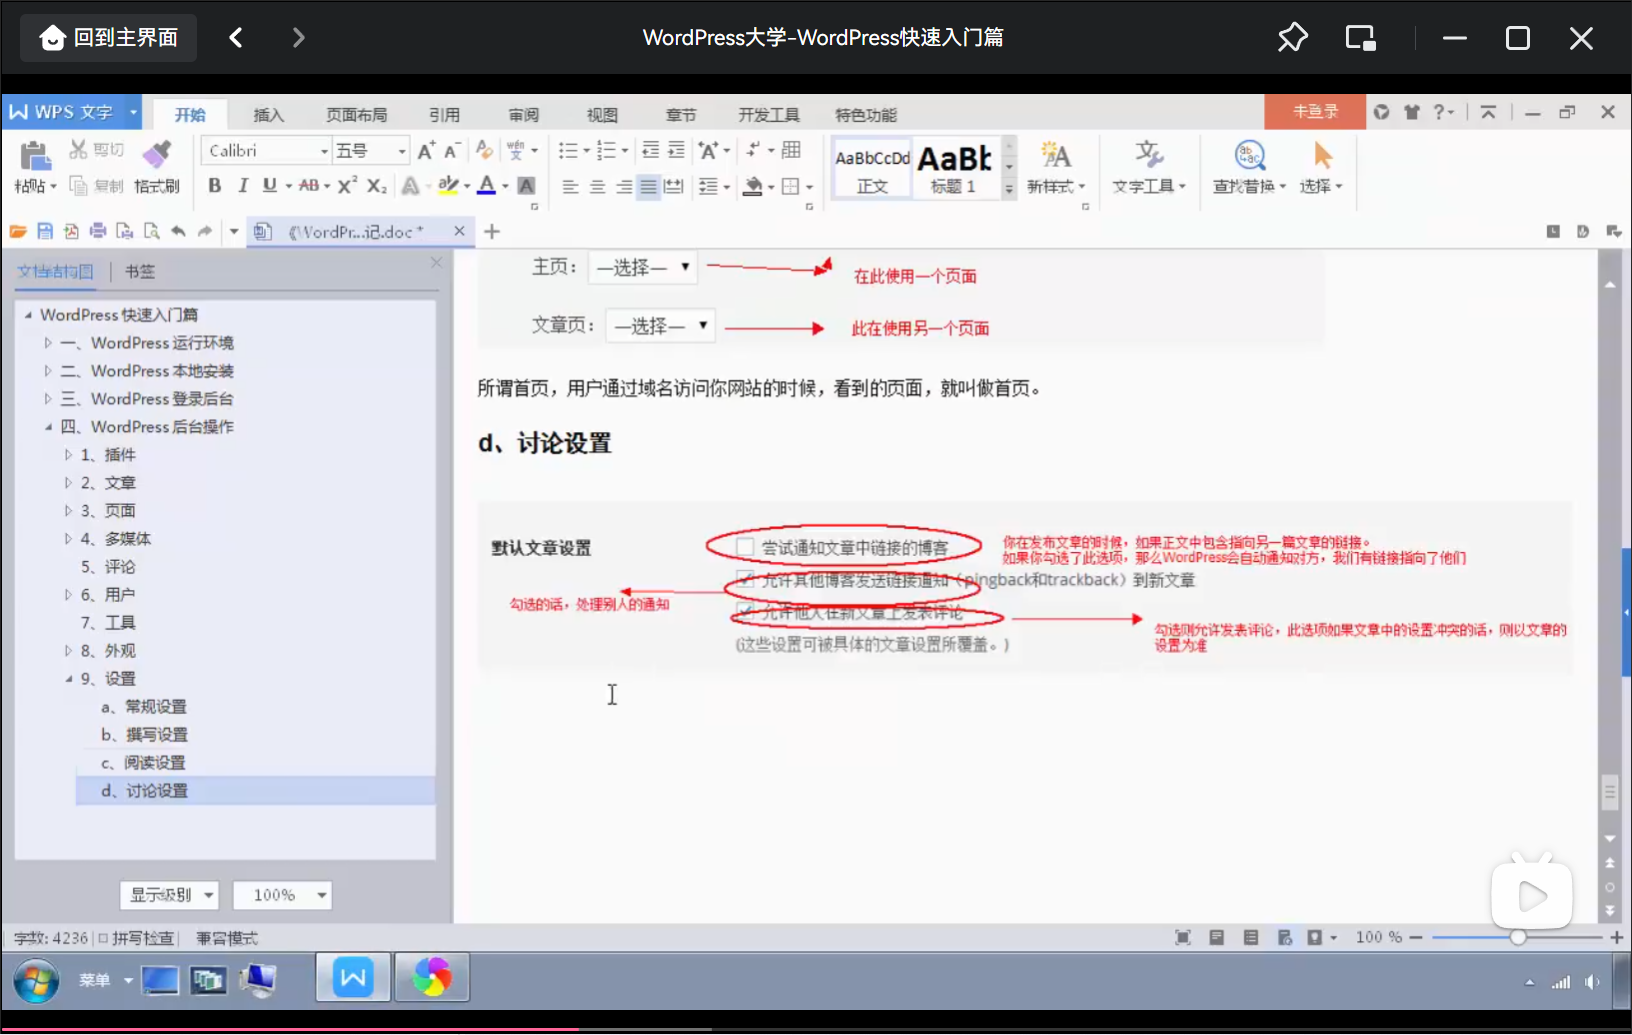Toggle 允许其他博客发送链接通知 checkbox
Screen dimensions: 1632x1035
tap(745, 579)
